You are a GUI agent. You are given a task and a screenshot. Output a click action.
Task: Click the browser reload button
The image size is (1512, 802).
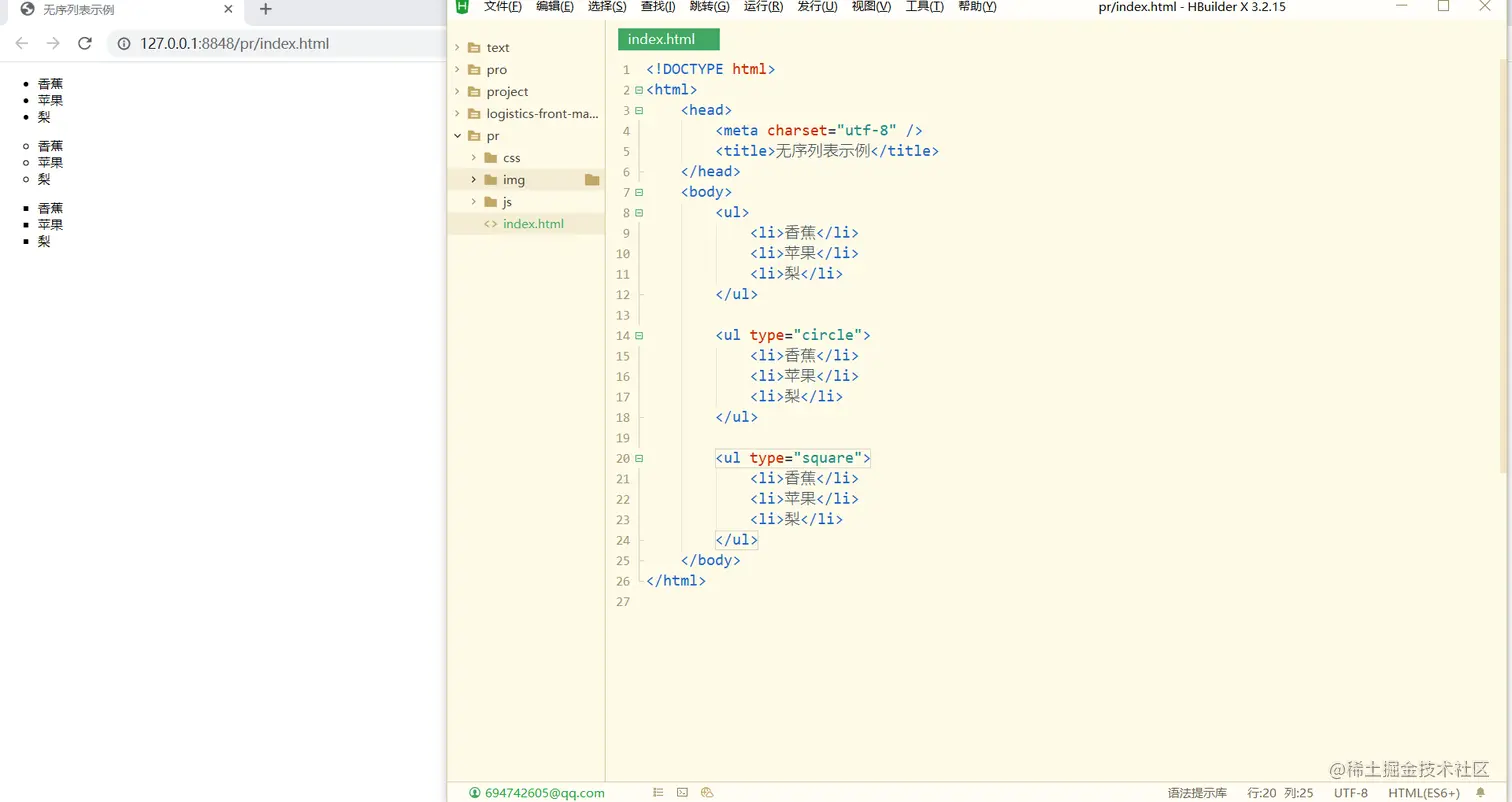click(85, 43)
